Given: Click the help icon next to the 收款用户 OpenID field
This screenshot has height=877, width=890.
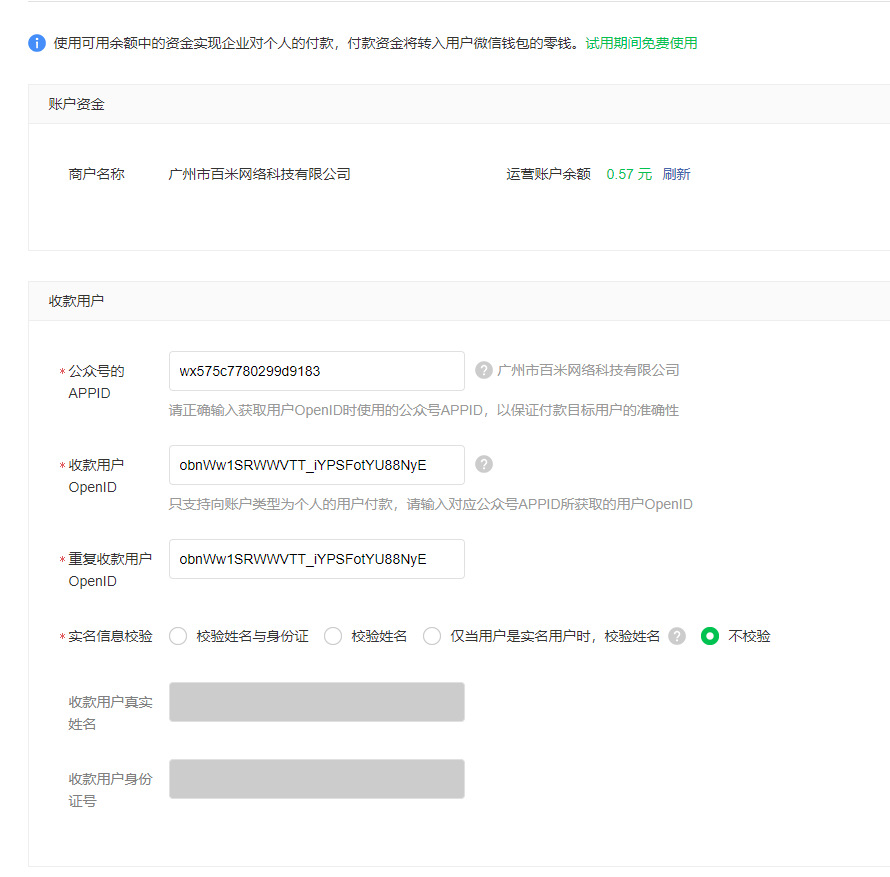Looking at the screenshot, I should click(484, 464).
